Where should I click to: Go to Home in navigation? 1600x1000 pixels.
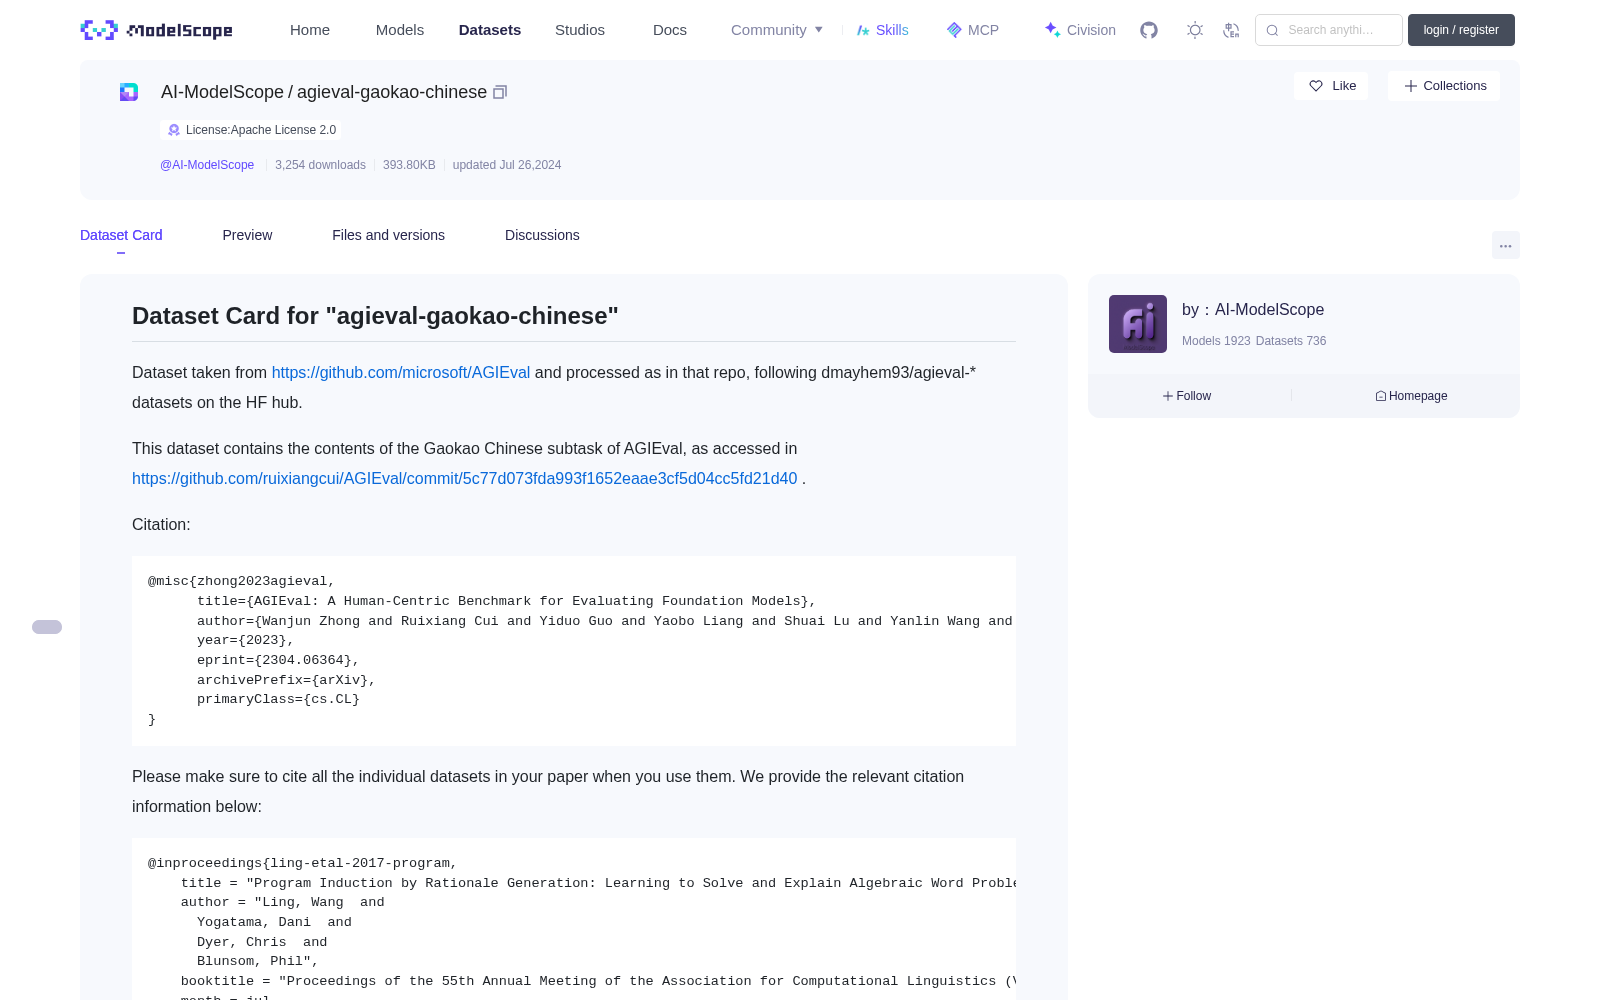coord(310,30)
